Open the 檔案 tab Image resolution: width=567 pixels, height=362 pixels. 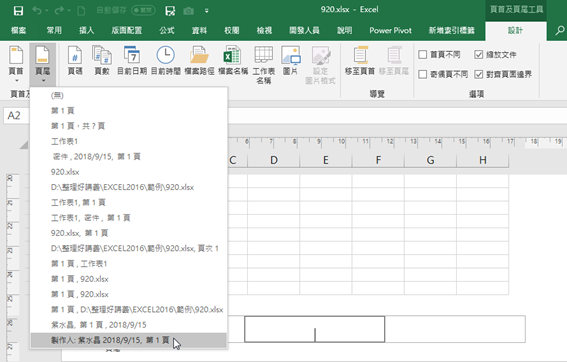click(18, 30)
